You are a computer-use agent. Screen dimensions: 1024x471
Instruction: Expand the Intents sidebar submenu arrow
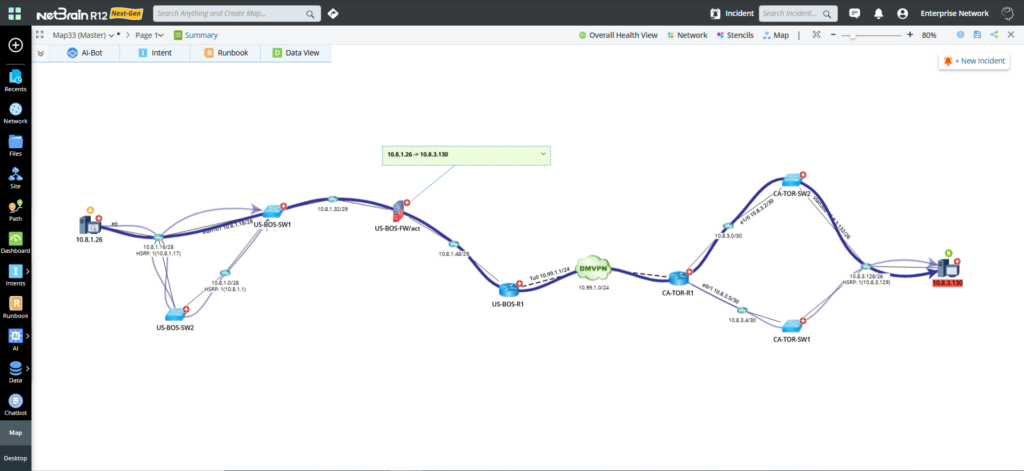click(27, 270)
